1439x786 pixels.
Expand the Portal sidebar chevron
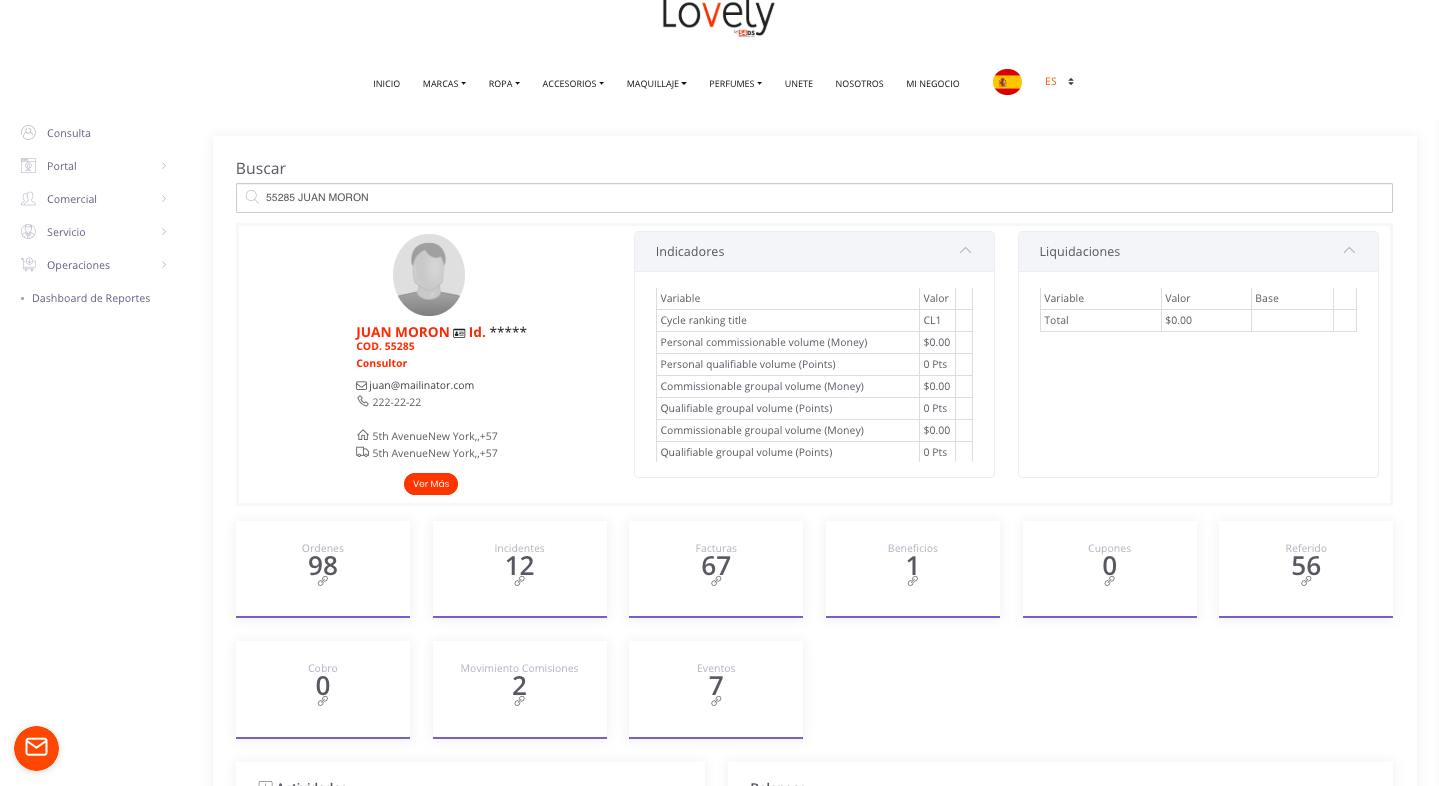164,166
